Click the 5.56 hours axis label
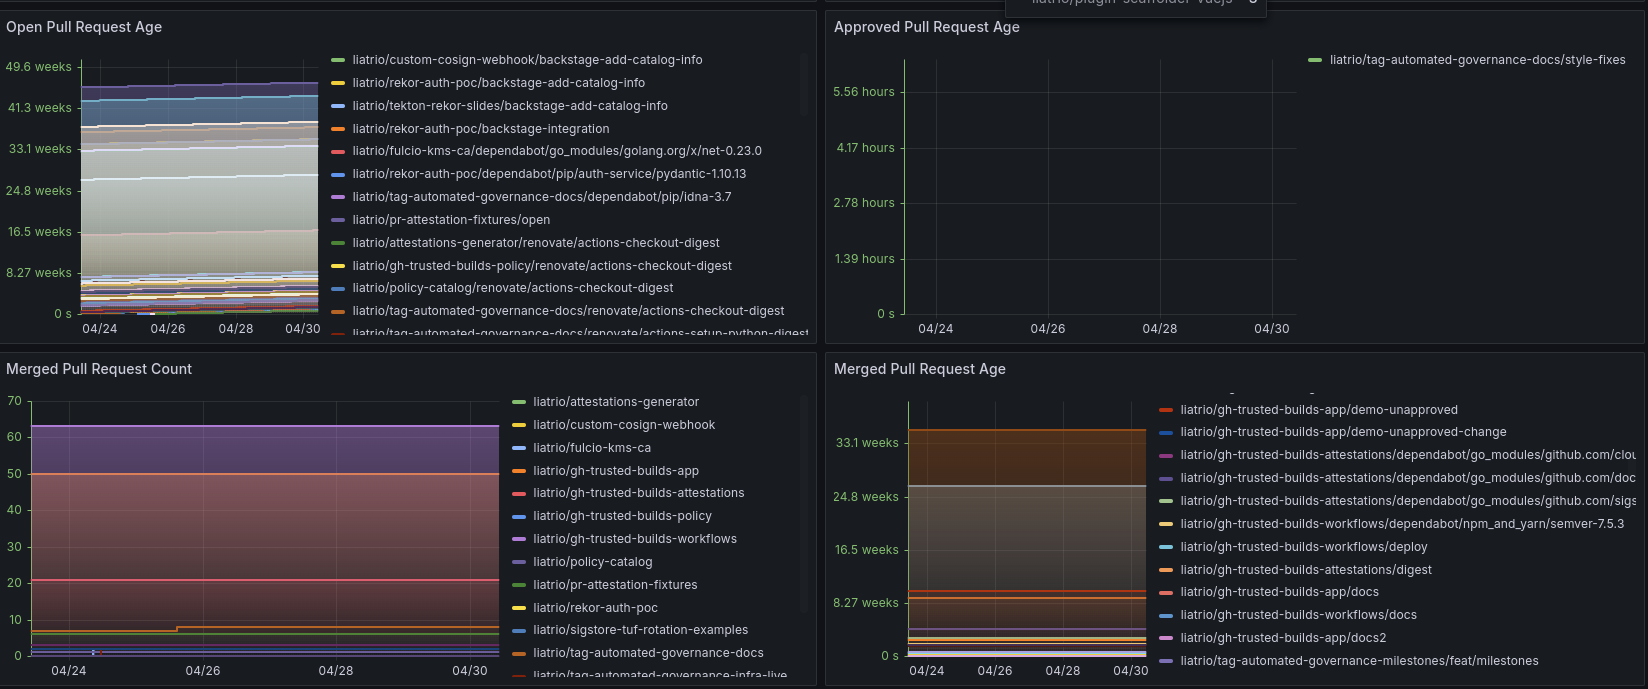The image size is (1648, 689). click(x=864, y=92)
